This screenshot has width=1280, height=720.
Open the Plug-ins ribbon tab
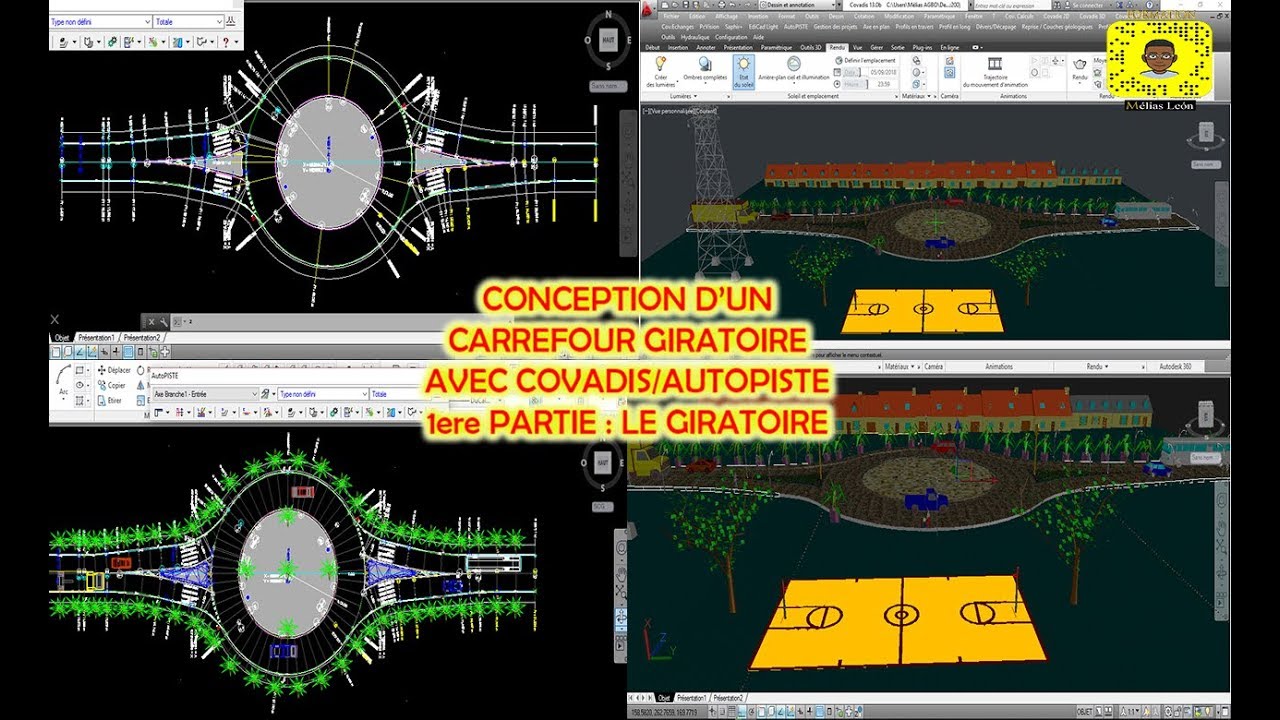pyautogui.click(x=922, y=47)
